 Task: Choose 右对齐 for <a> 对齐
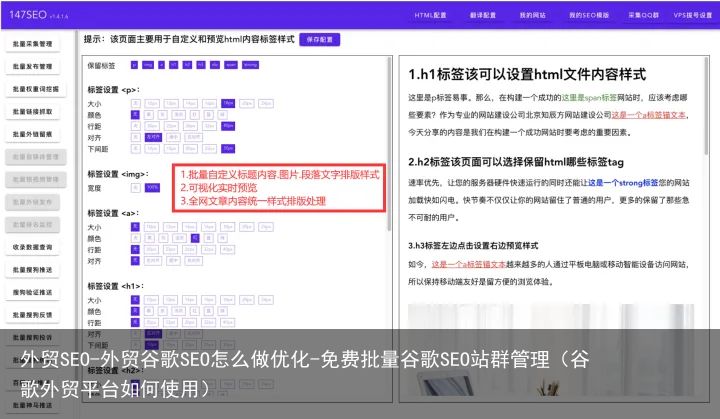coord(193,260)
